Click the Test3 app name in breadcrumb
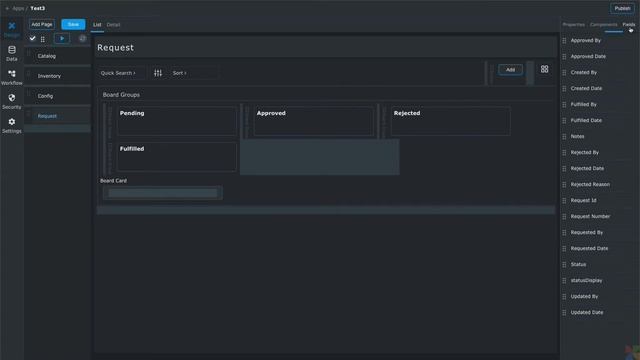This screenshot has height=360, width=640. (x=38, y=8)
